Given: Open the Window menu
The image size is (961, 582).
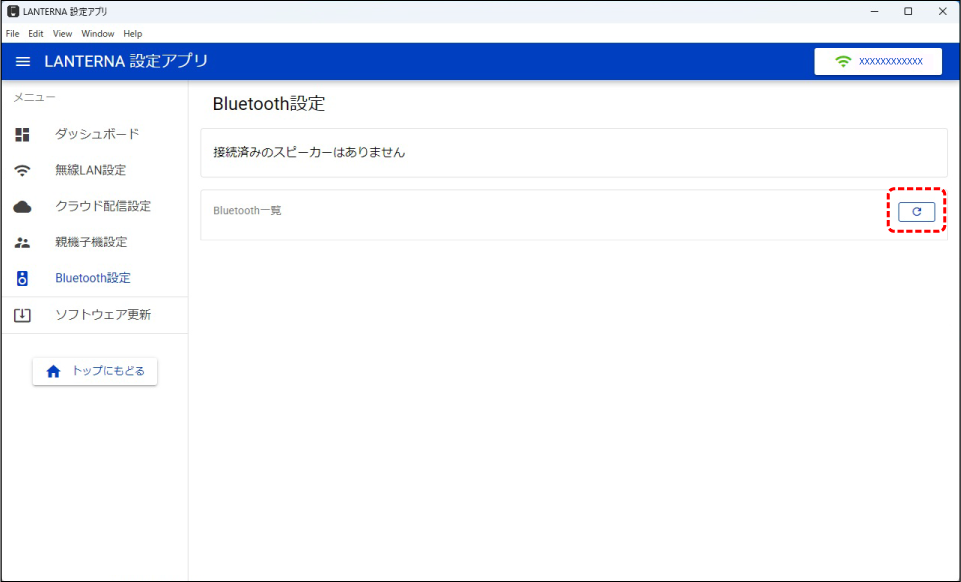Looking at the screenshot, I should [x=98, y=34].
